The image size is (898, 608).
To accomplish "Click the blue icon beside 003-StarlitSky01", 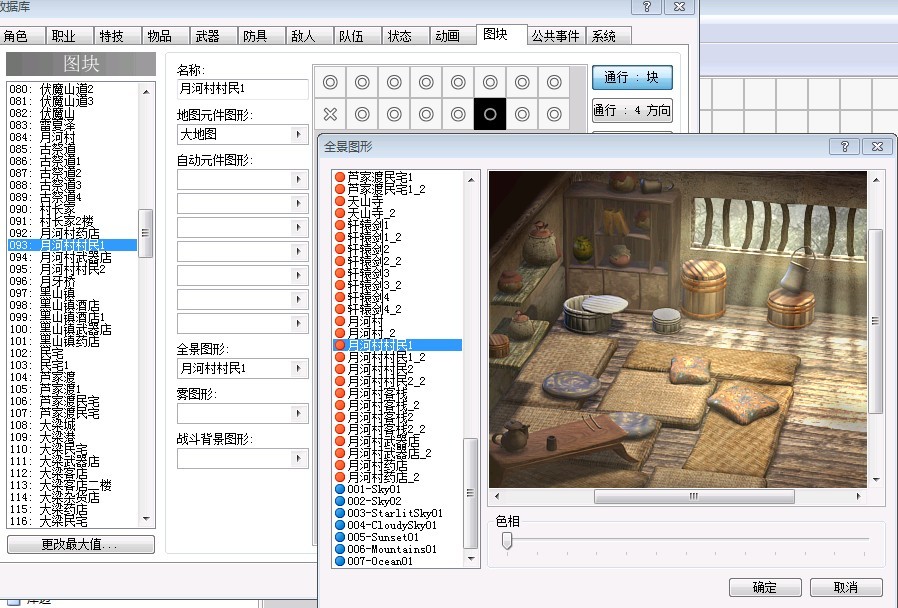I will tap(340, 513).
